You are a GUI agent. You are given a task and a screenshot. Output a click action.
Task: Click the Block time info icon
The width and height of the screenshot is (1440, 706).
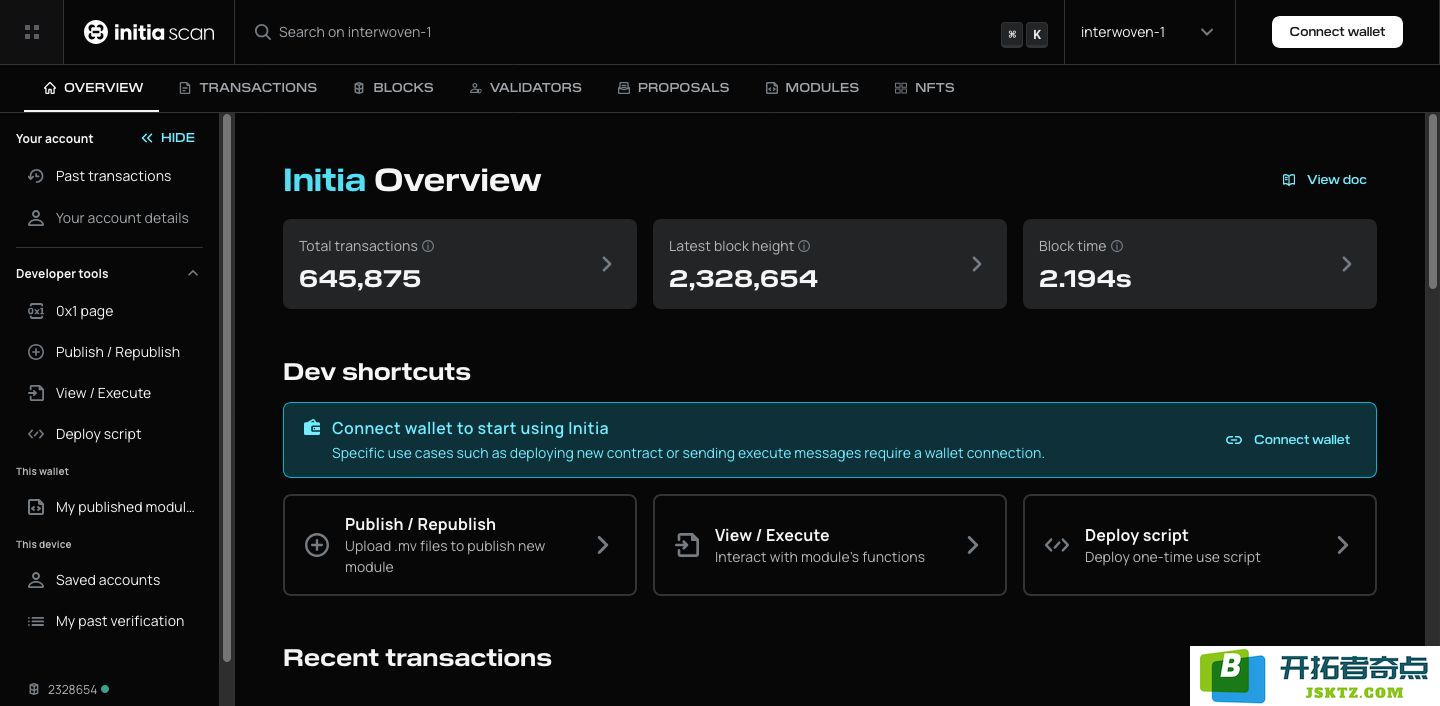click(x=1117, y=246)
